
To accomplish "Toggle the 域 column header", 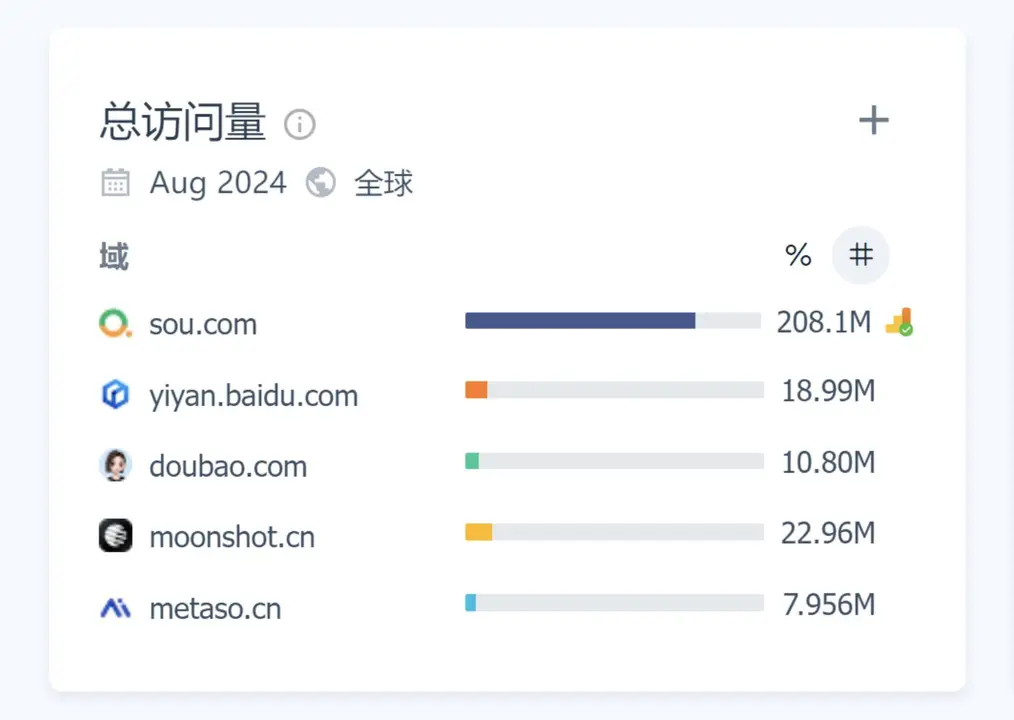I will pos(113,256).
